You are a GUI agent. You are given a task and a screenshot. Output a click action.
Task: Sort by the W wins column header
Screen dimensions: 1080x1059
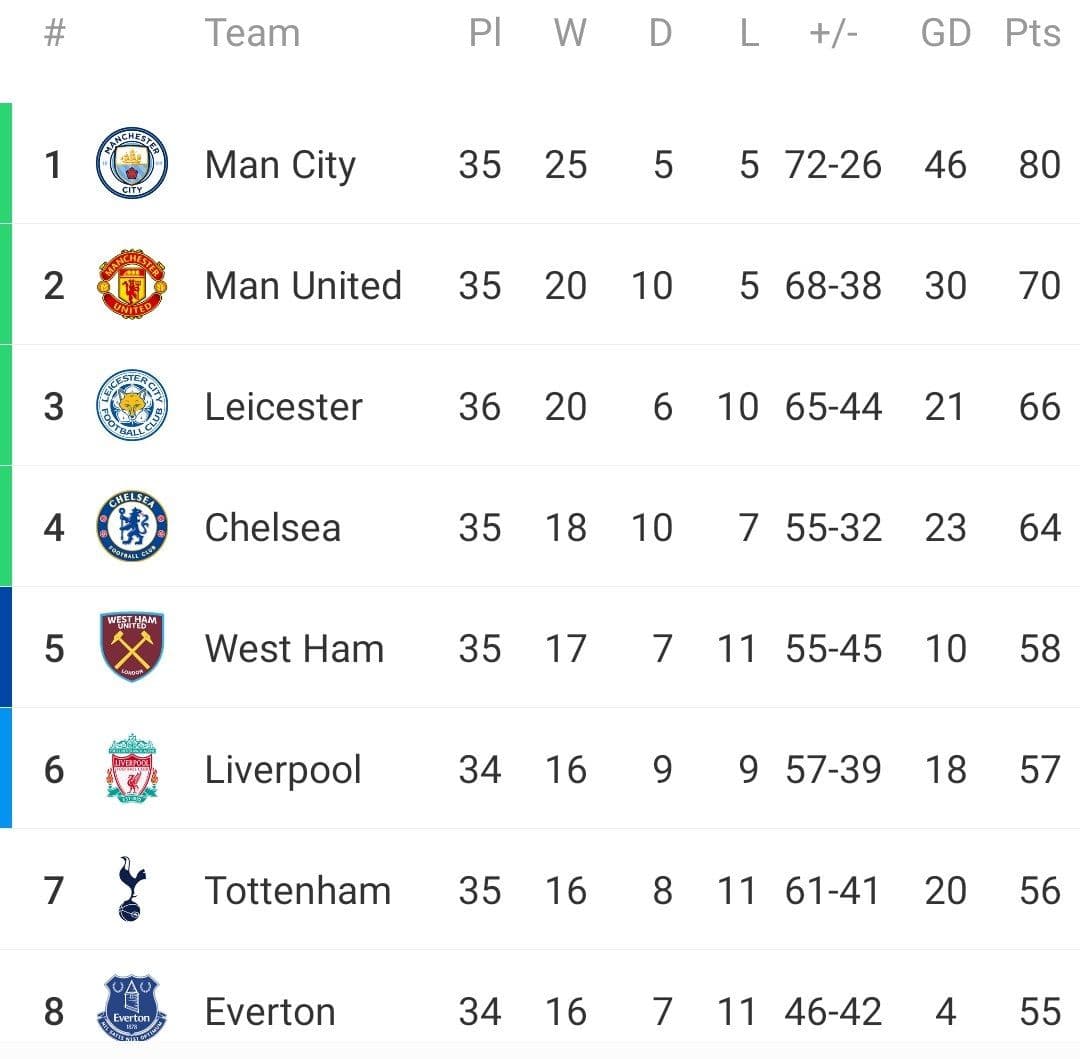tap(569, 33)
